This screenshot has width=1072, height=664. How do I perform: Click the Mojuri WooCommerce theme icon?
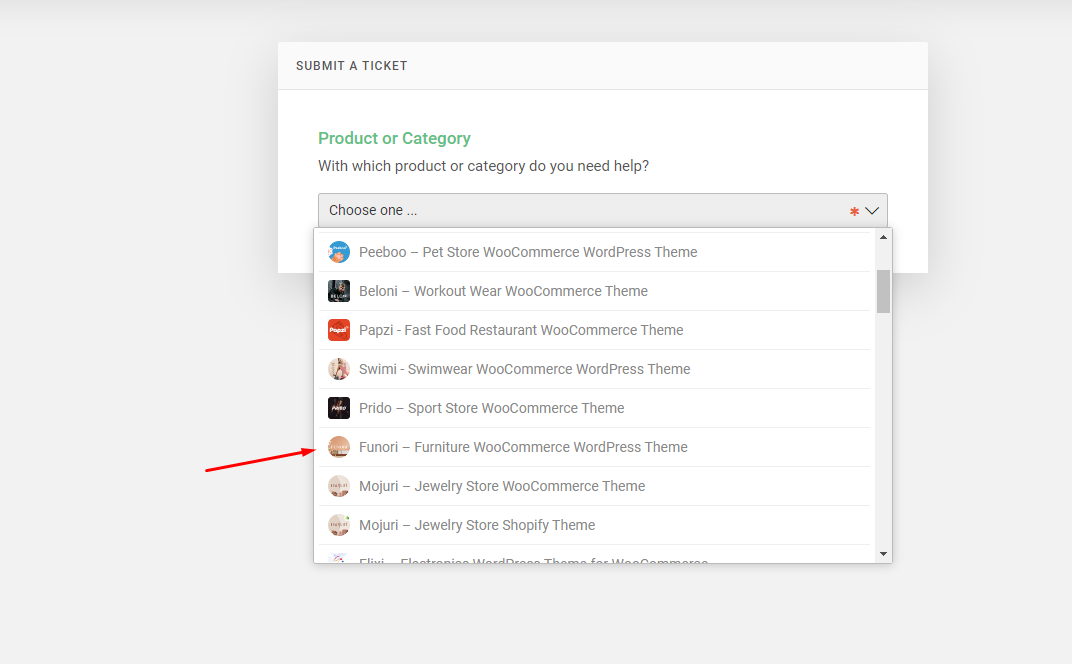338,486
